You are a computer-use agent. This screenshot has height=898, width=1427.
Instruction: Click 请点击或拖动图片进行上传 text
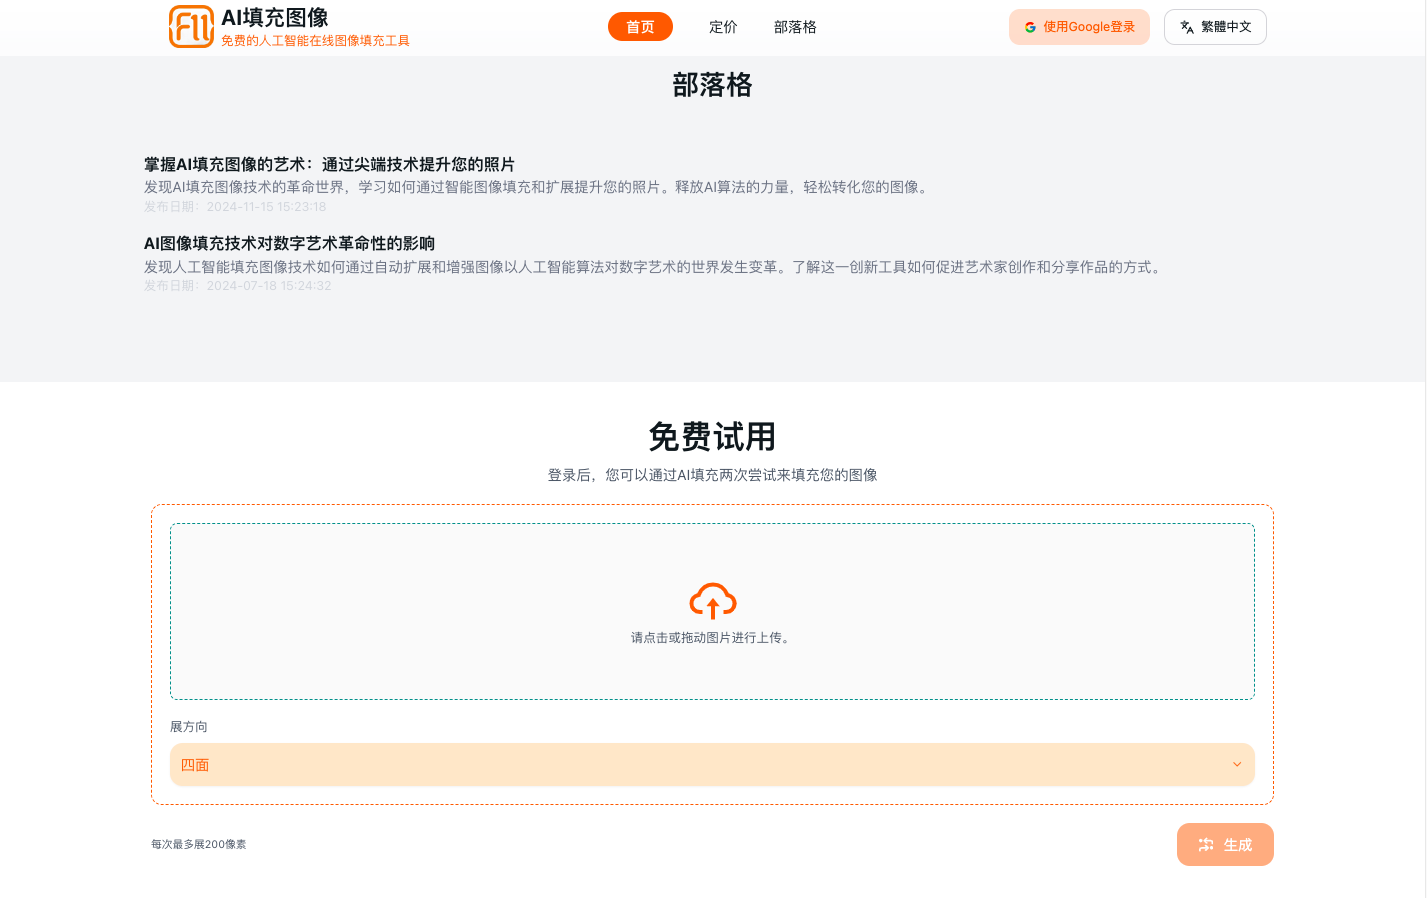pyautogui.click(x=712, y=637)
